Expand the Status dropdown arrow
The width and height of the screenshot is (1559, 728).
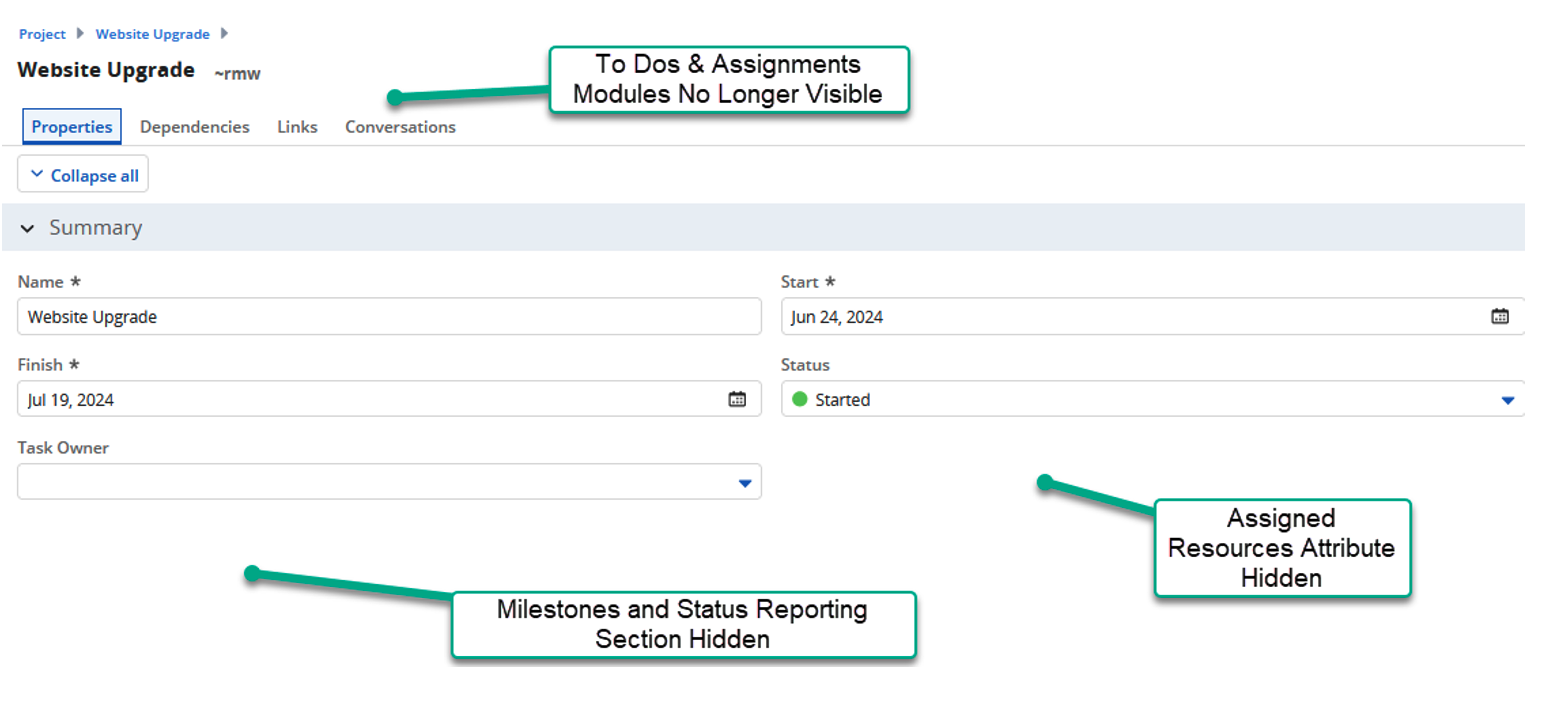(1508, 400)
